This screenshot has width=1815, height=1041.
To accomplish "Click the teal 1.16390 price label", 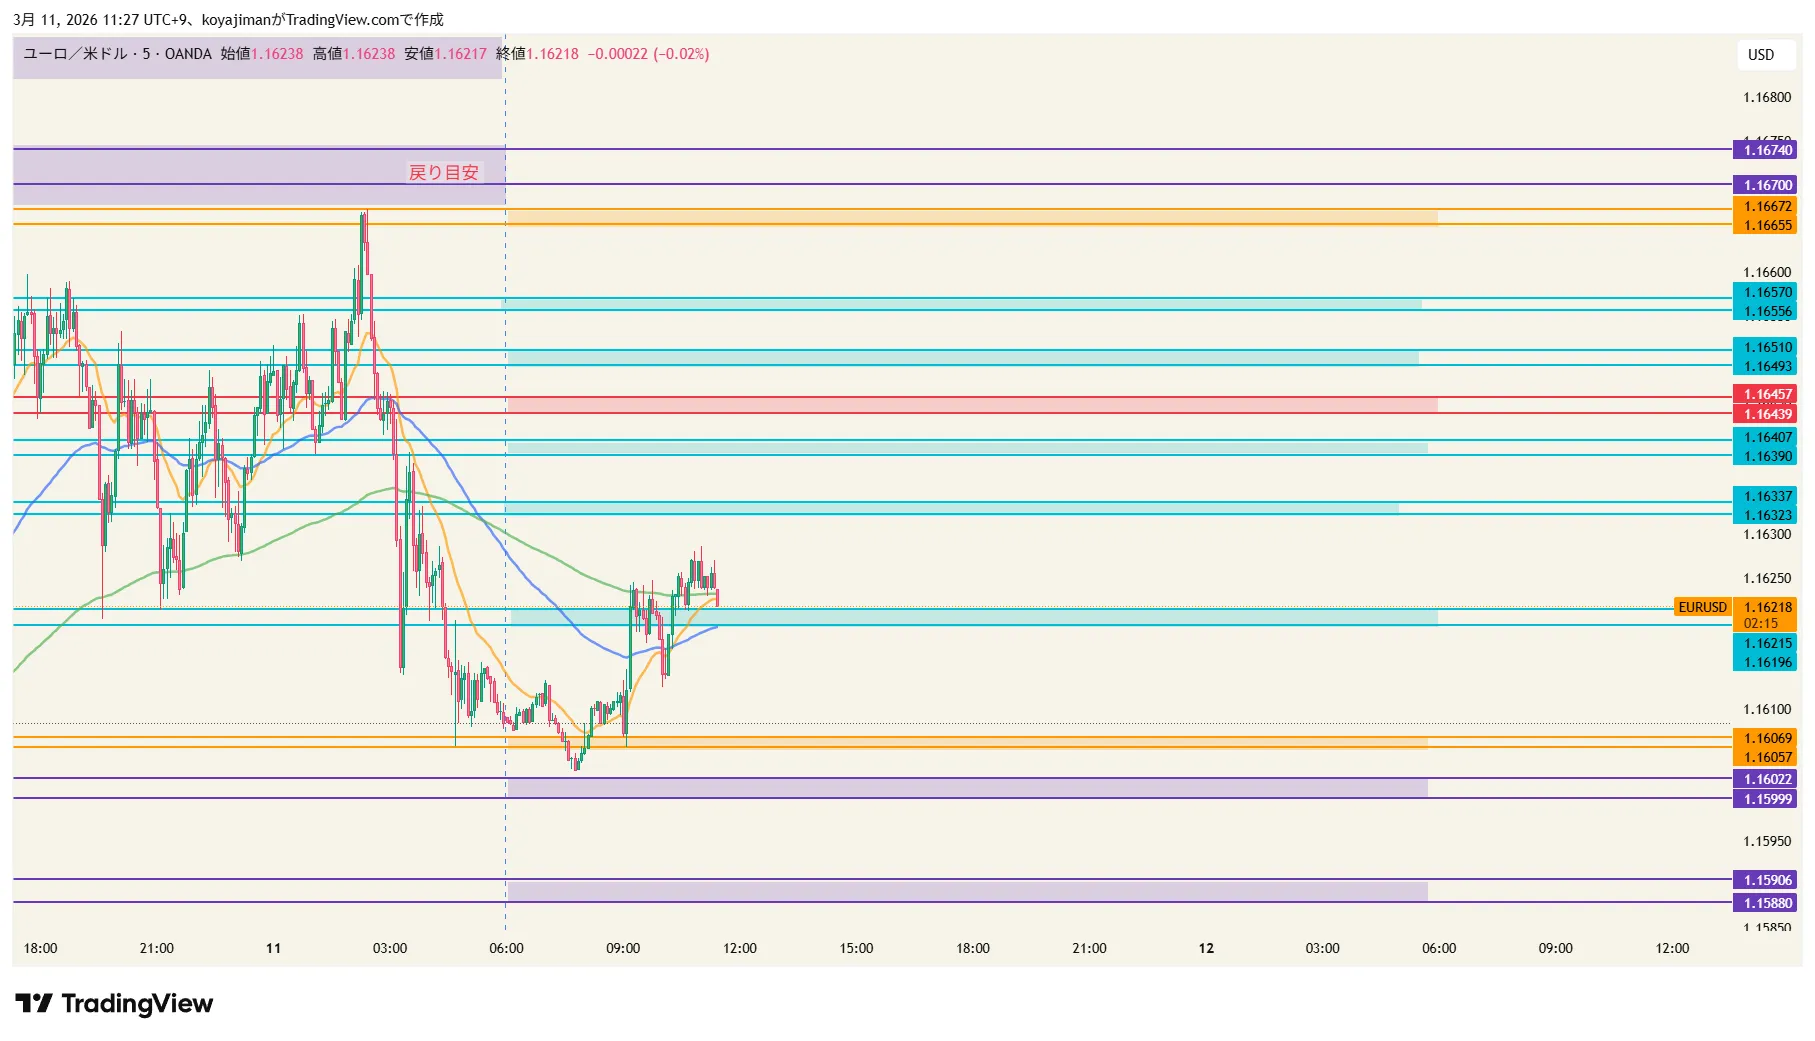I will pyautogui.click(x=1764, y=456).
